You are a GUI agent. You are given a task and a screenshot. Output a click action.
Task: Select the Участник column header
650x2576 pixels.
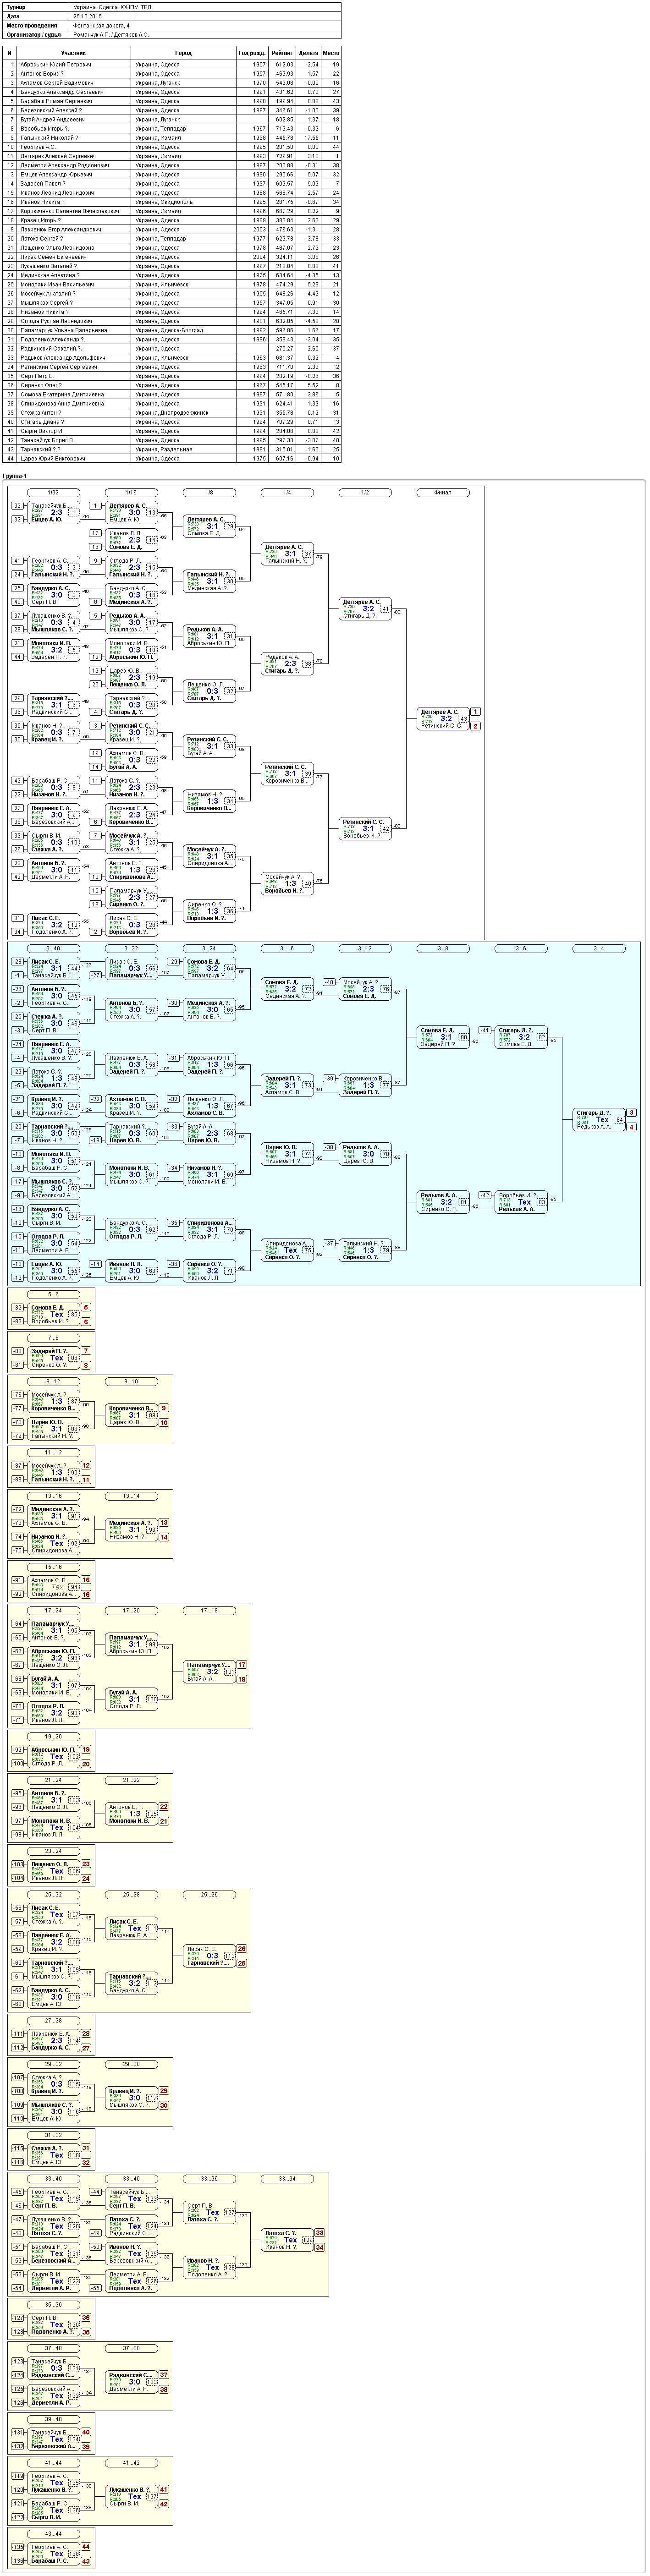(x=74, y=53)
